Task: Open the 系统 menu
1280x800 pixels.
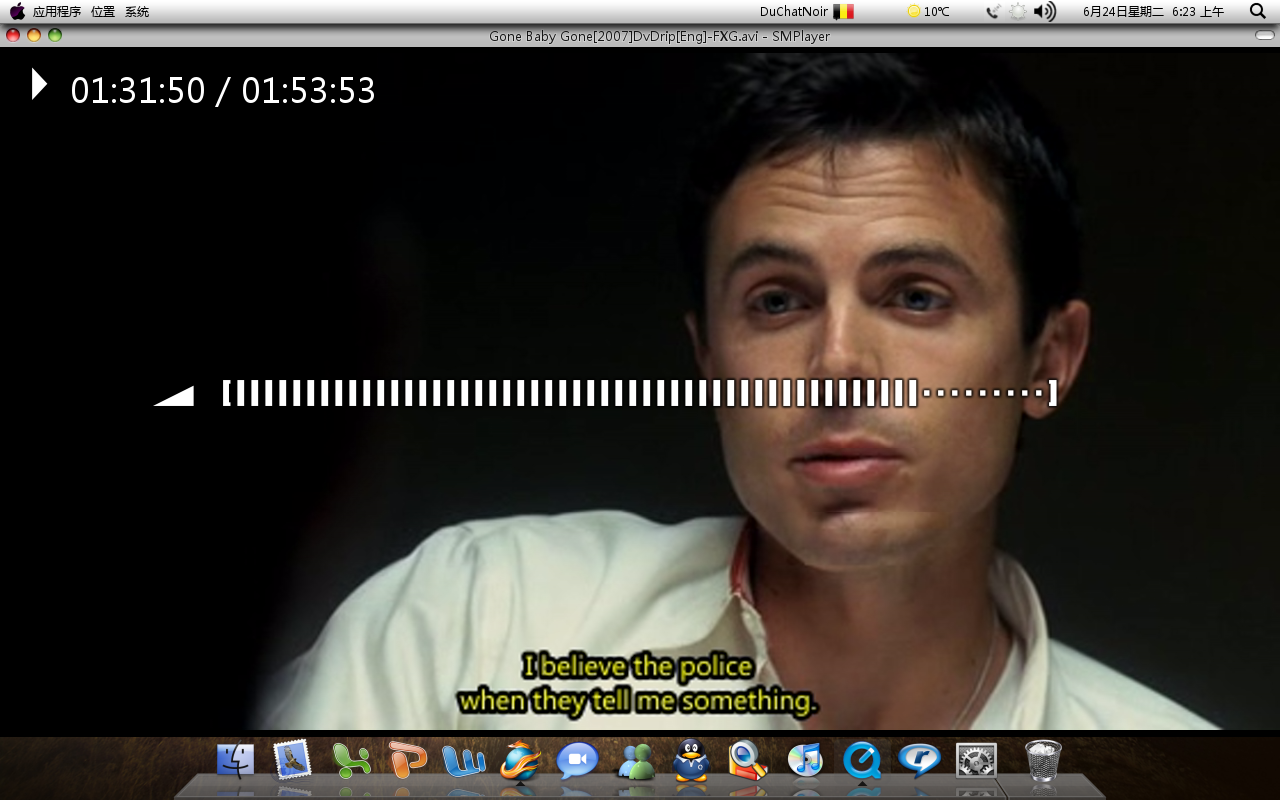Action: [x=137, y=12]
